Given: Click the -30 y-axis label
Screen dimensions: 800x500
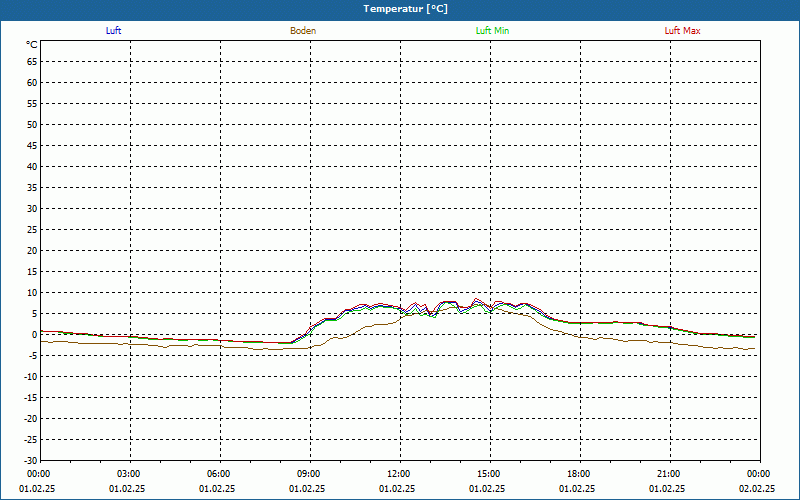Looking at the screenshot, I should (x=30, y=461).
